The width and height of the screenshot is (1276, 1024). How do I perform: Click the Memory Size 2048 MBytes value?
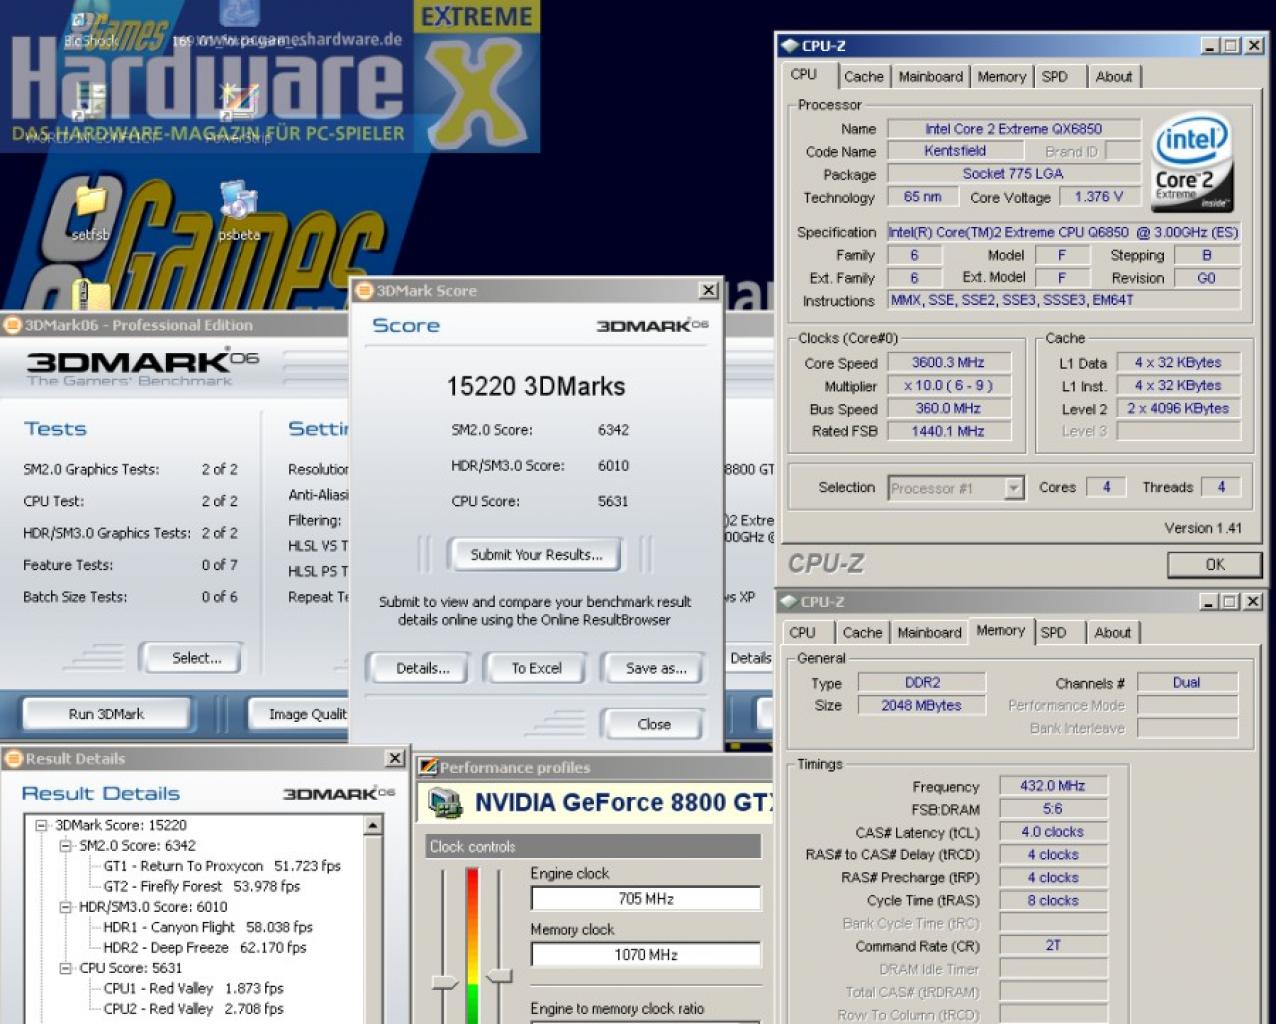point(922,706)
